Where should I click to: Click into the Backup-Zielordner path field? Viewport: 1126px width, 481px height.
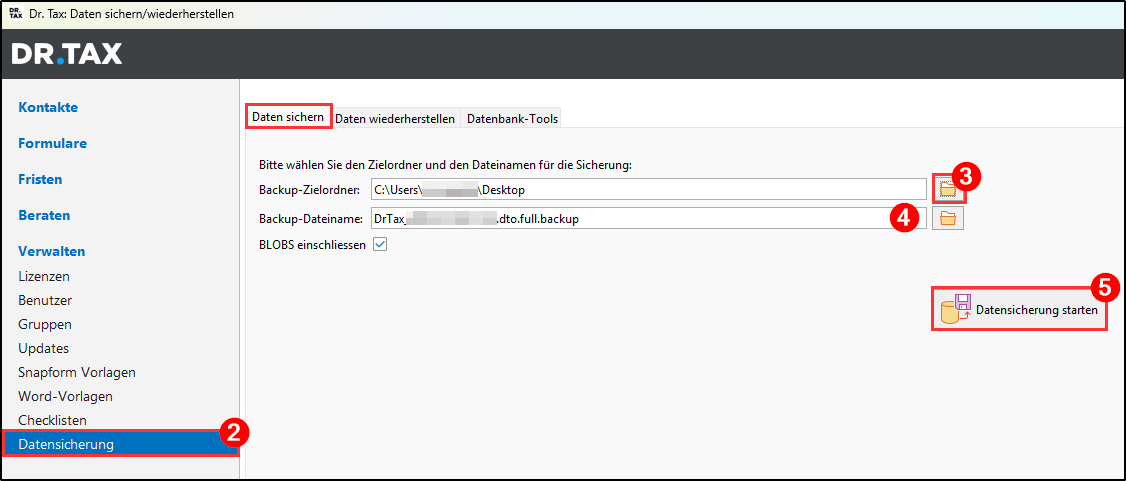(x=648, y=190)
